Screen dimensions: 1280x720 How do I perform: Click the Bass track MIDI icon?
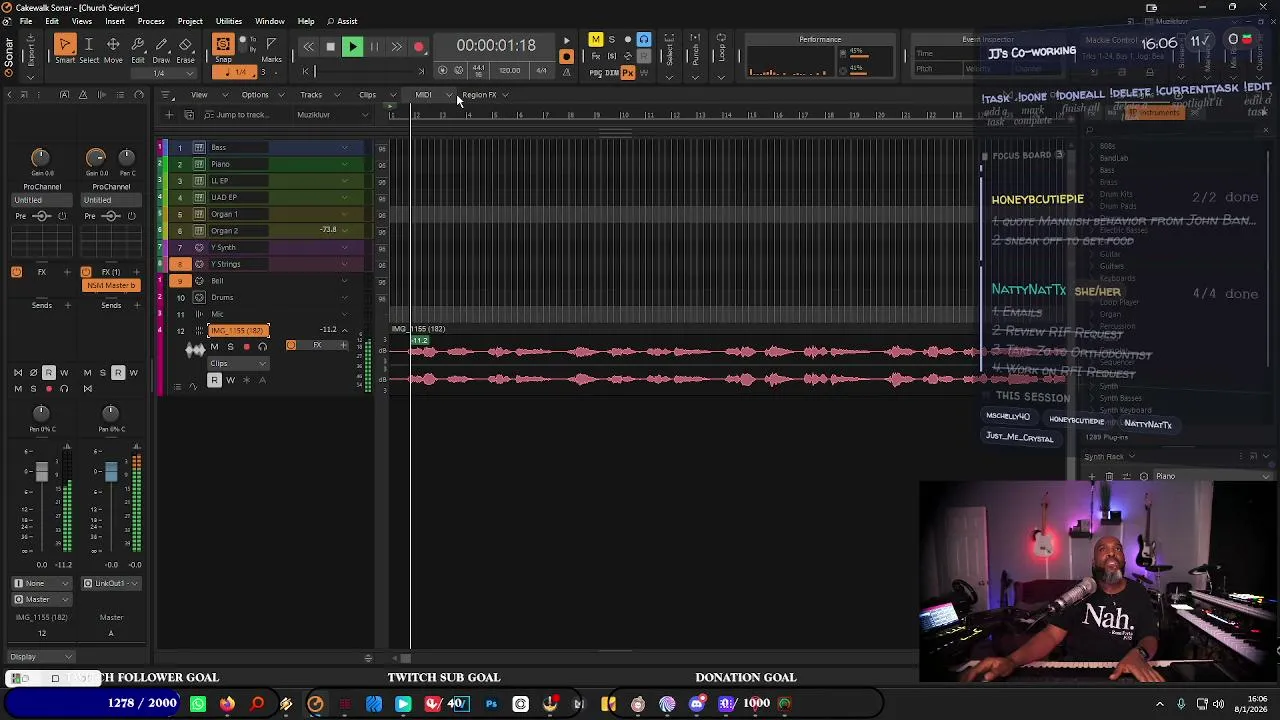click(199, 148)
